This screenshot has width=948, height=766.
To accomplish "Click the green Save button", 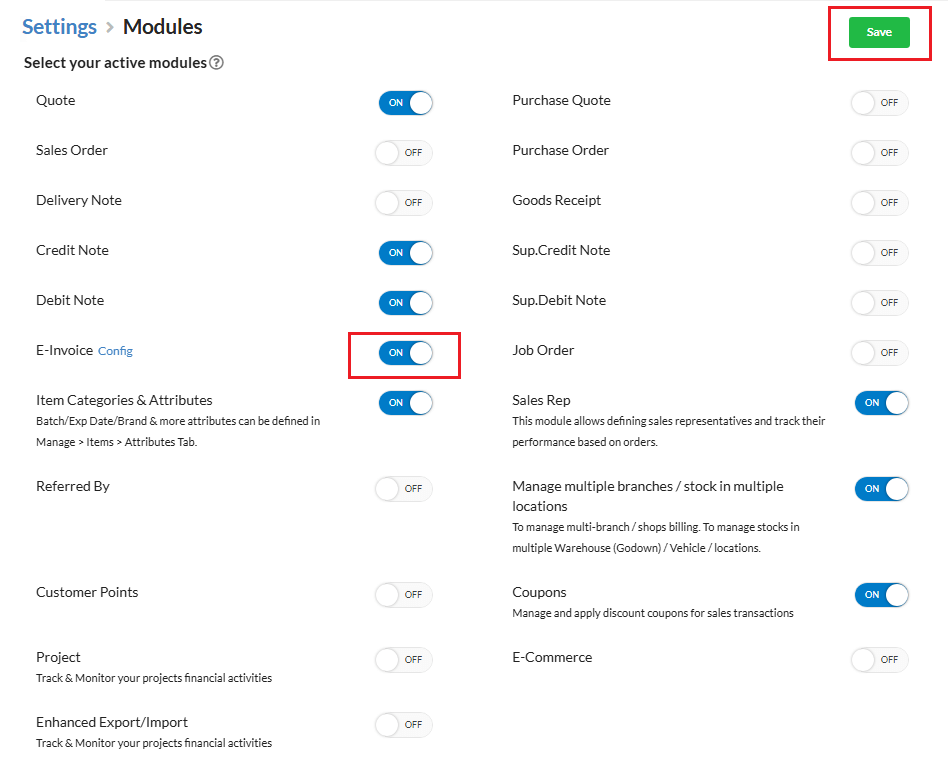I will click(x=879, y=32).
